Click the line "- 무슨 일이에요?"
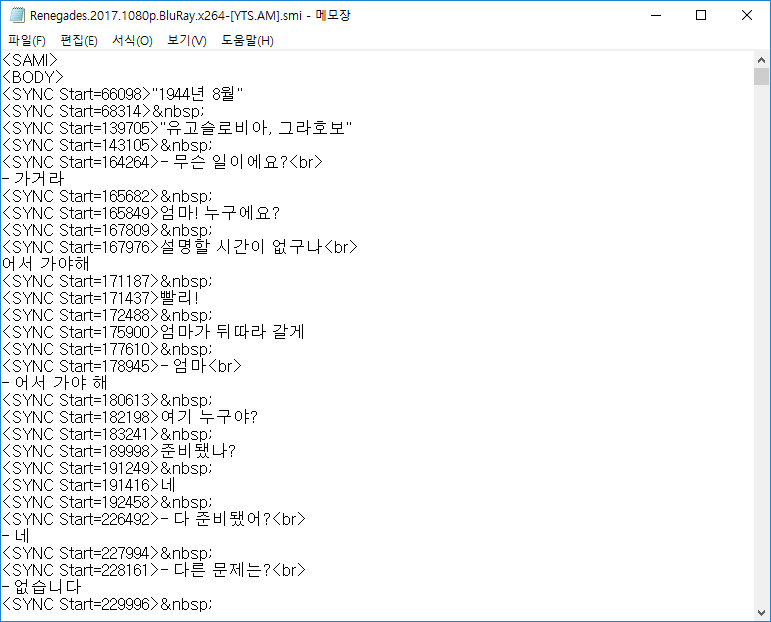 click(x=162, y=162)
